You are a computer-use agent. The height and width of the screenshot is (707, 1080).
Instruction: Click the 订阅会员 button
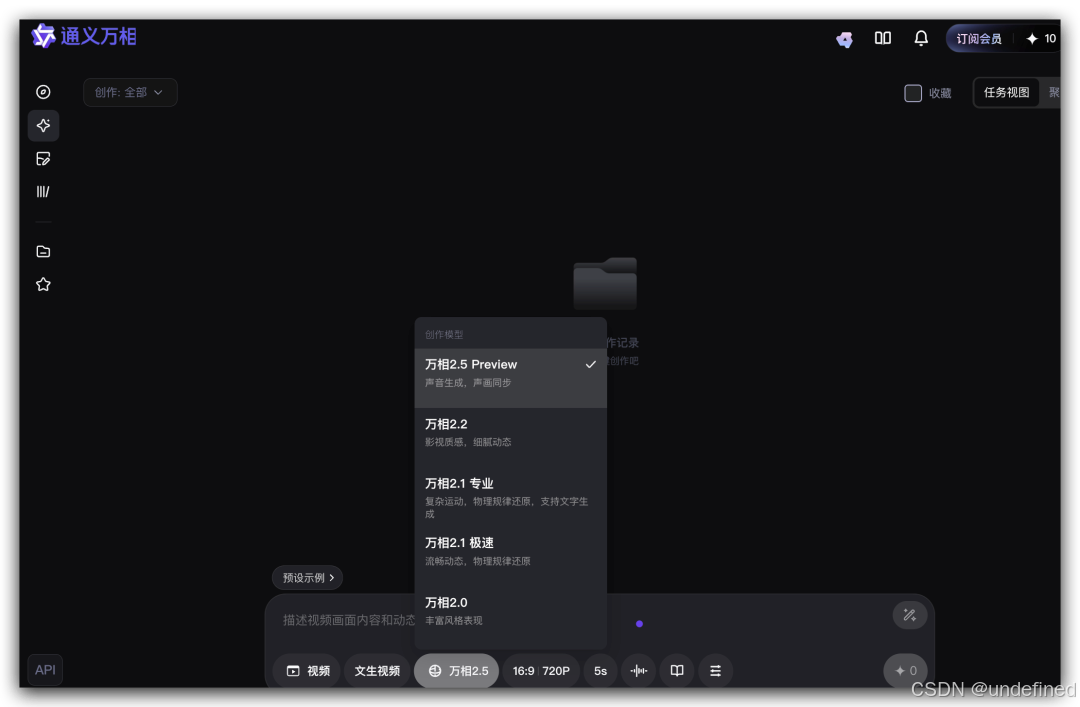979,39
